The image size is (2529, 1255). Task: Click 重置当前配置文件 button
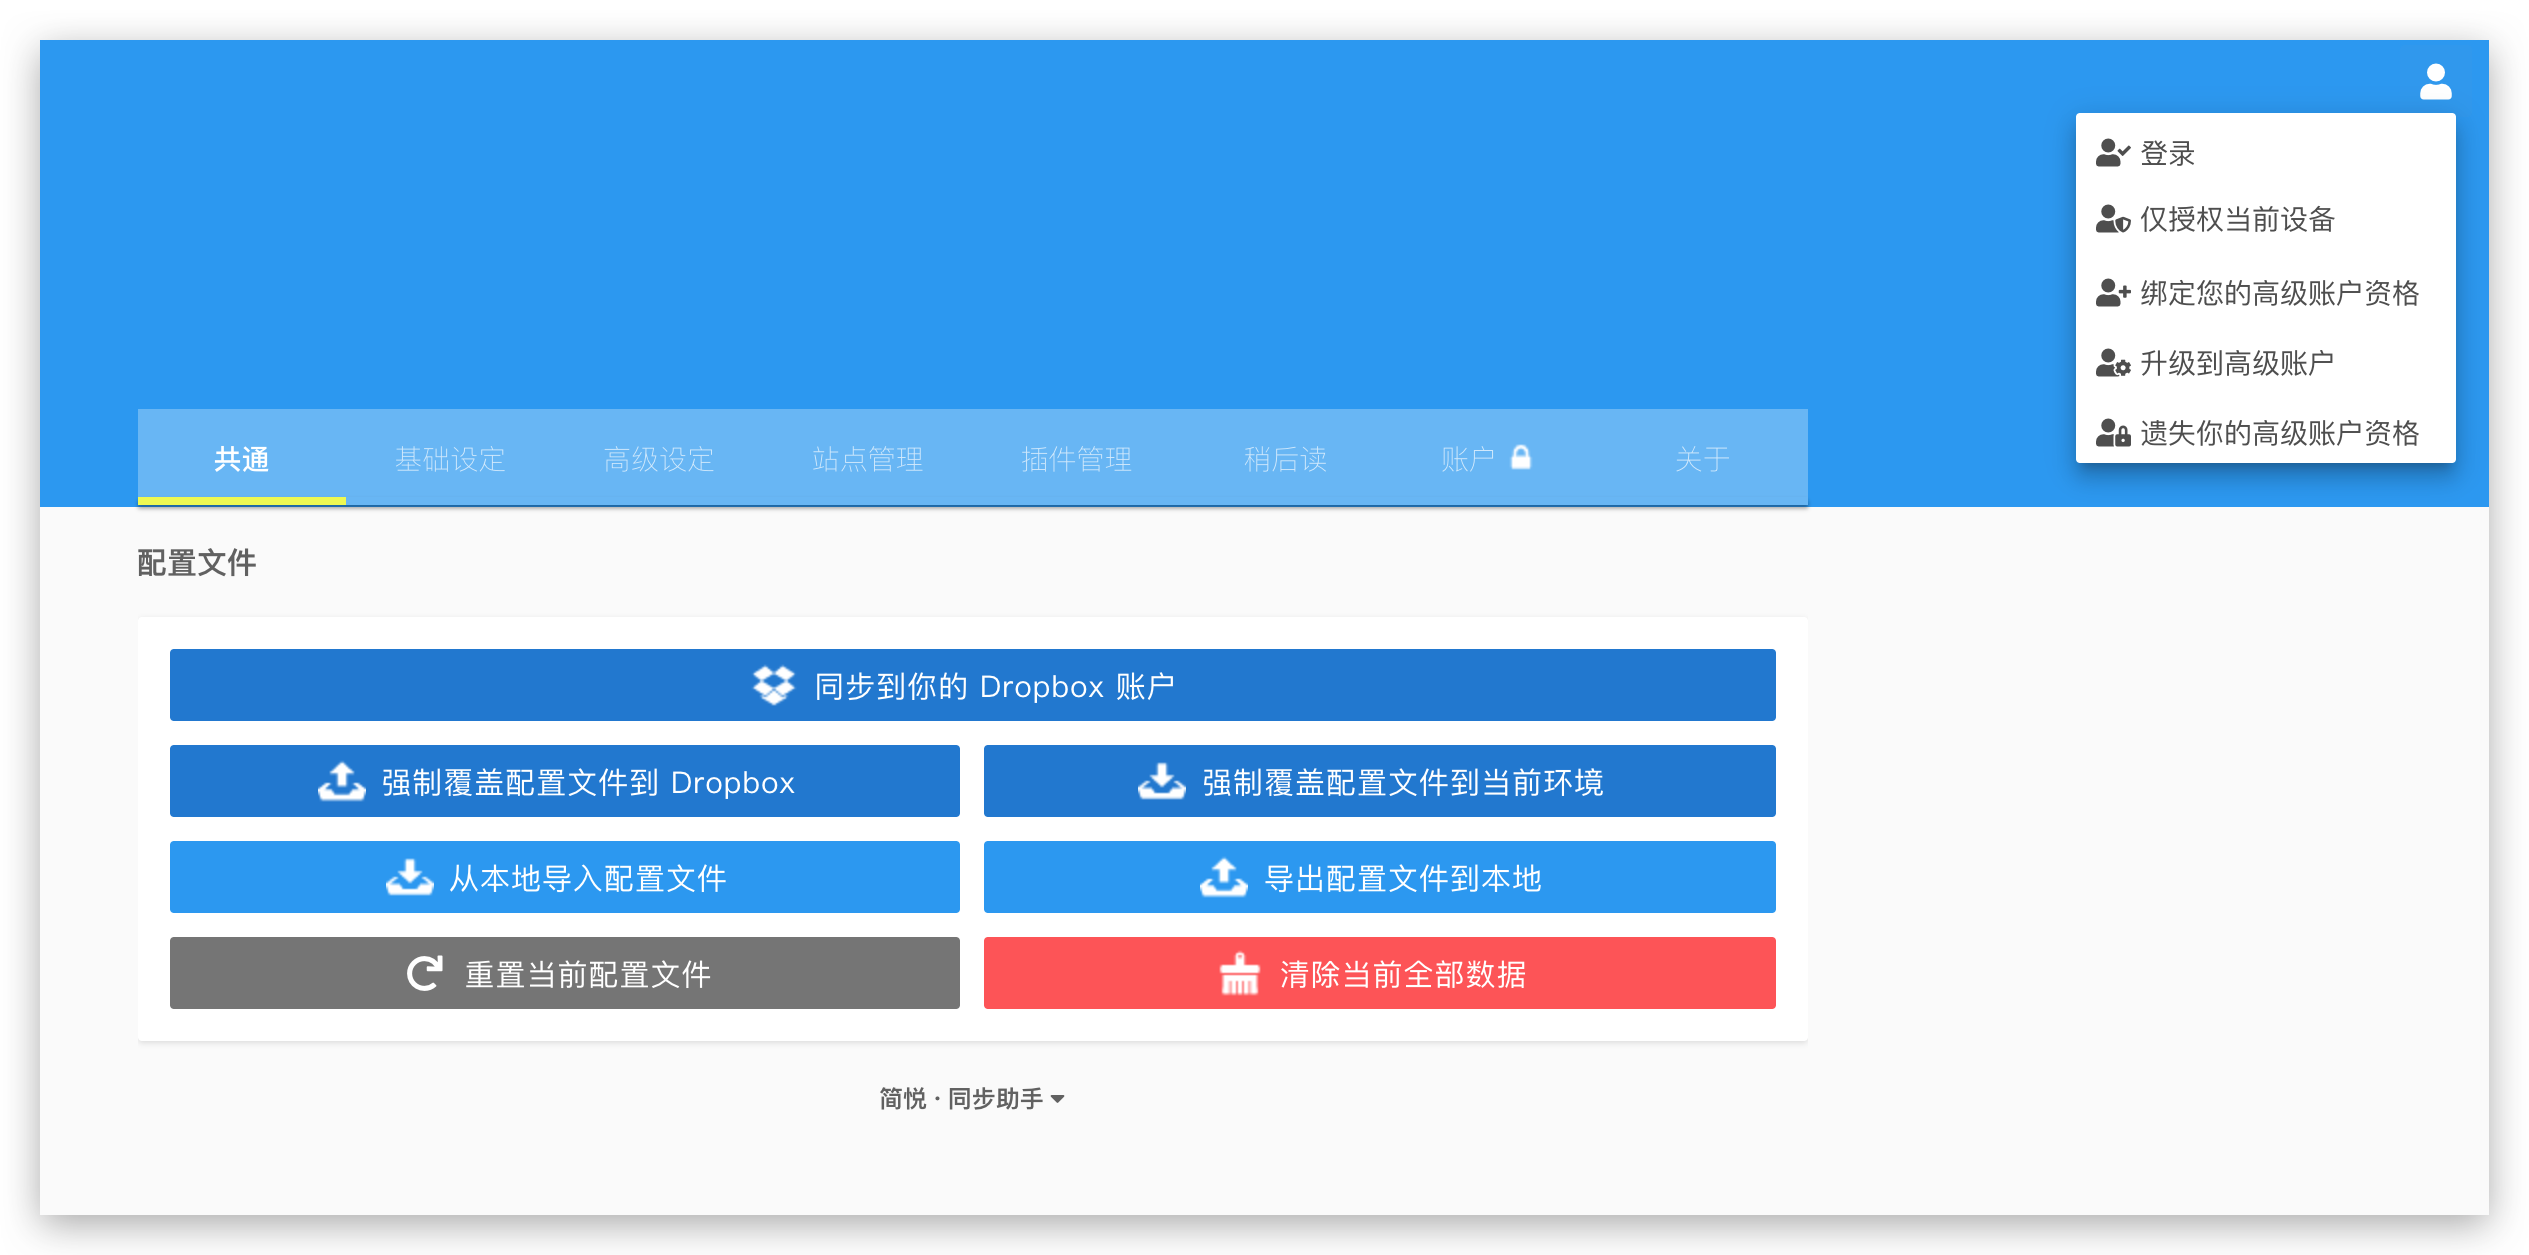coord(565,973)
